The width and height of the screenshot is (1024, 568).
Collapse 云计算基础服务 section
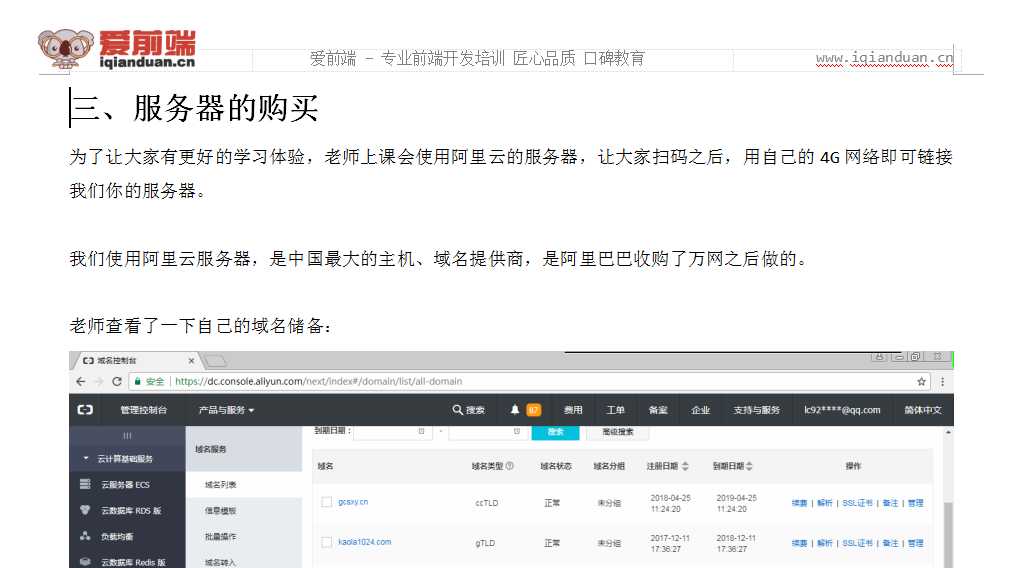tap(86, 458)
